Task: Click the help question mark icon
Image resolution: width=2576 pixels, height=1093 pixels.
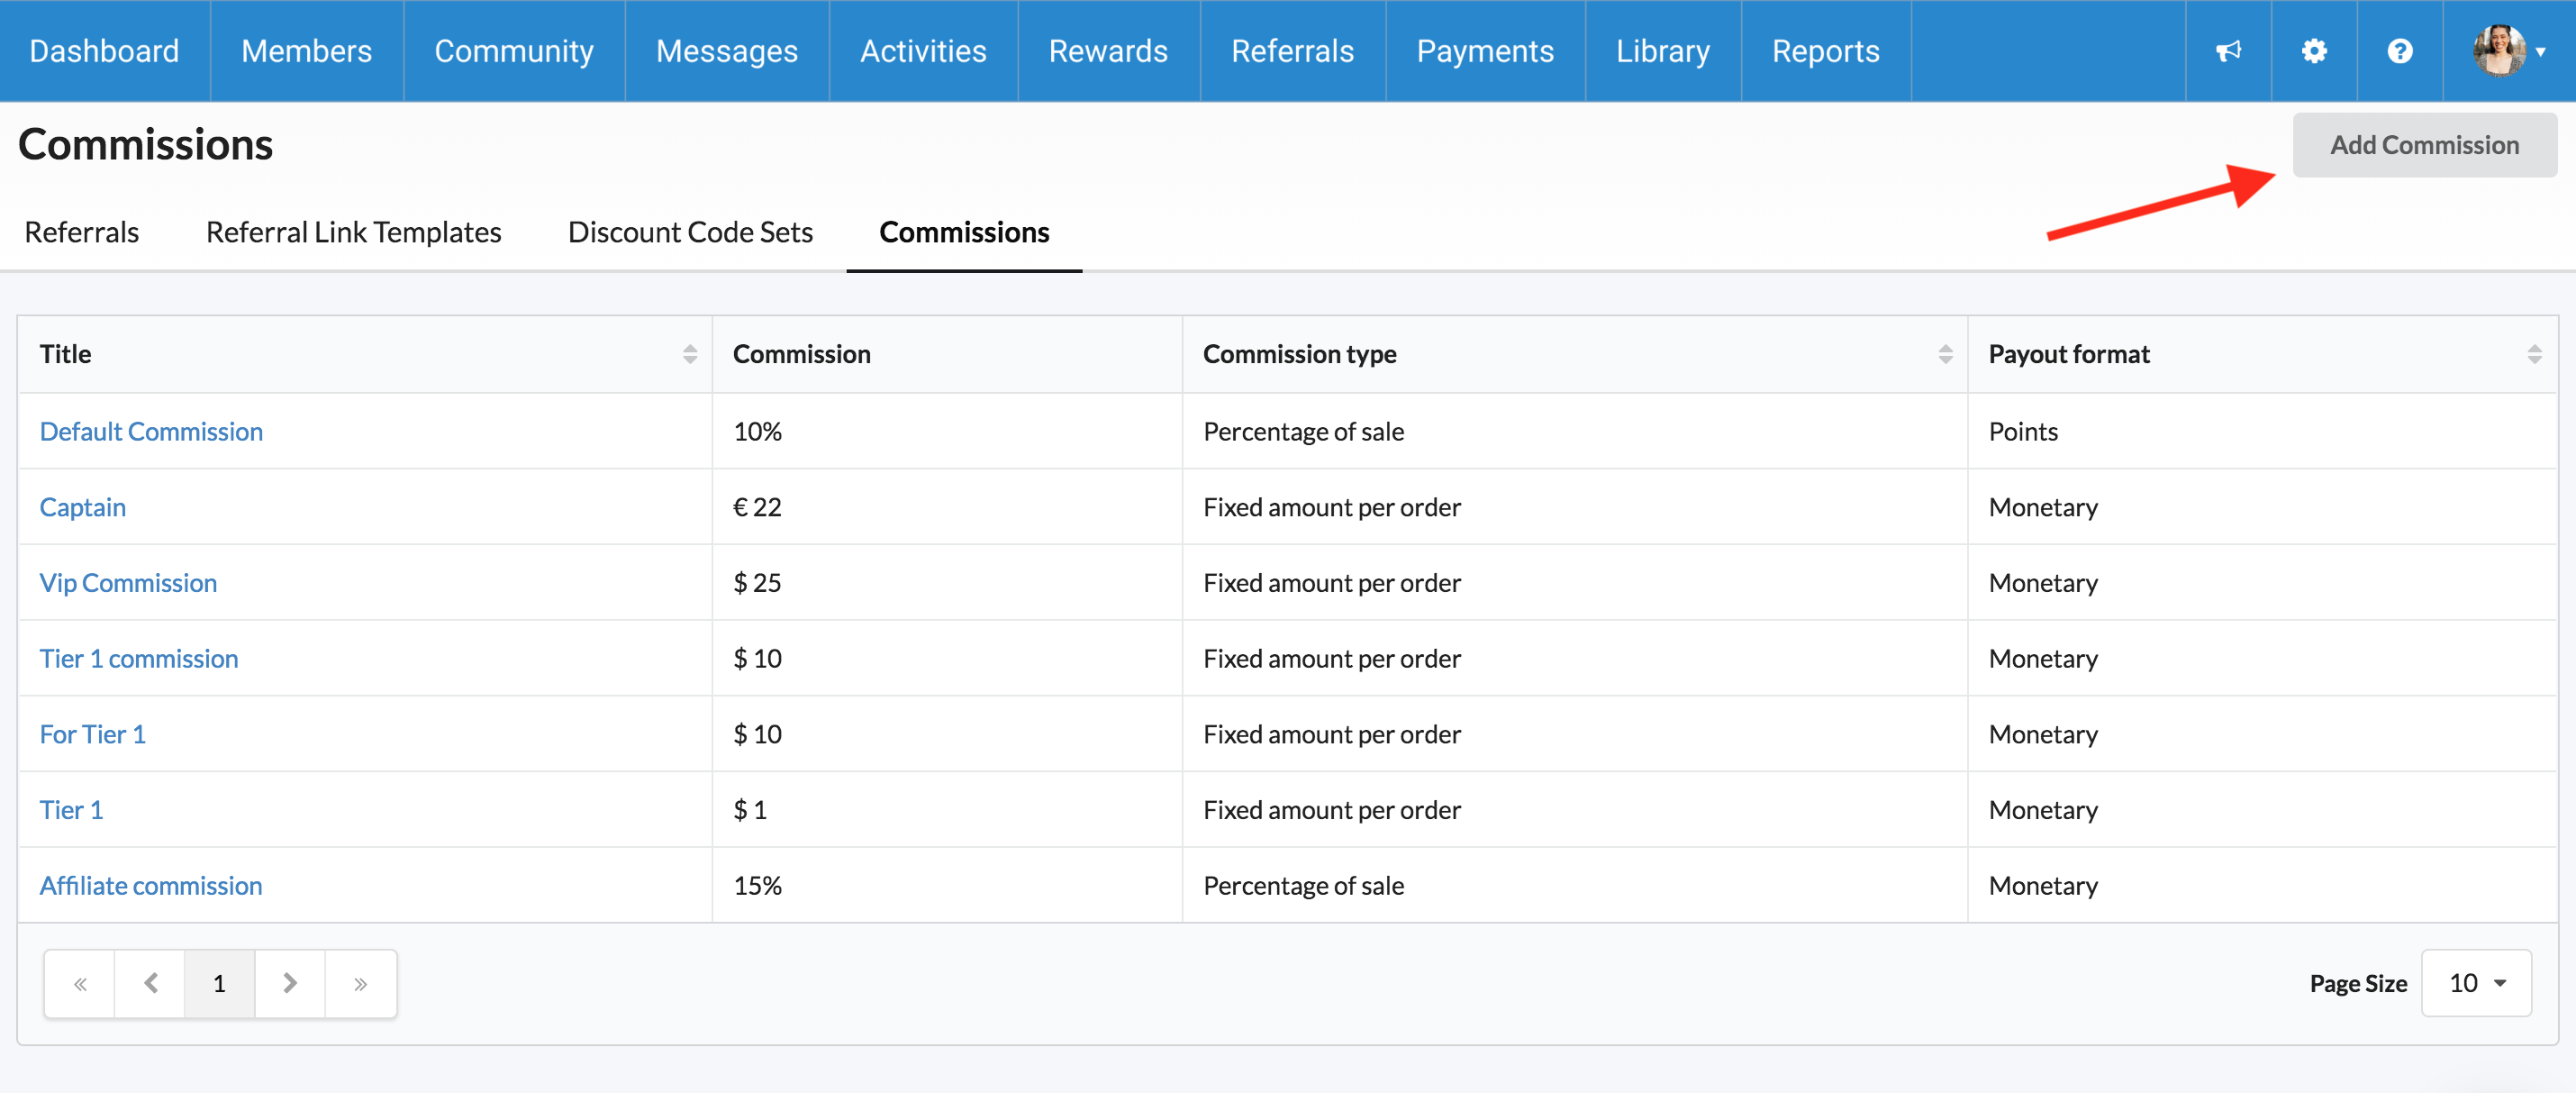Action: coord(2400,51)
